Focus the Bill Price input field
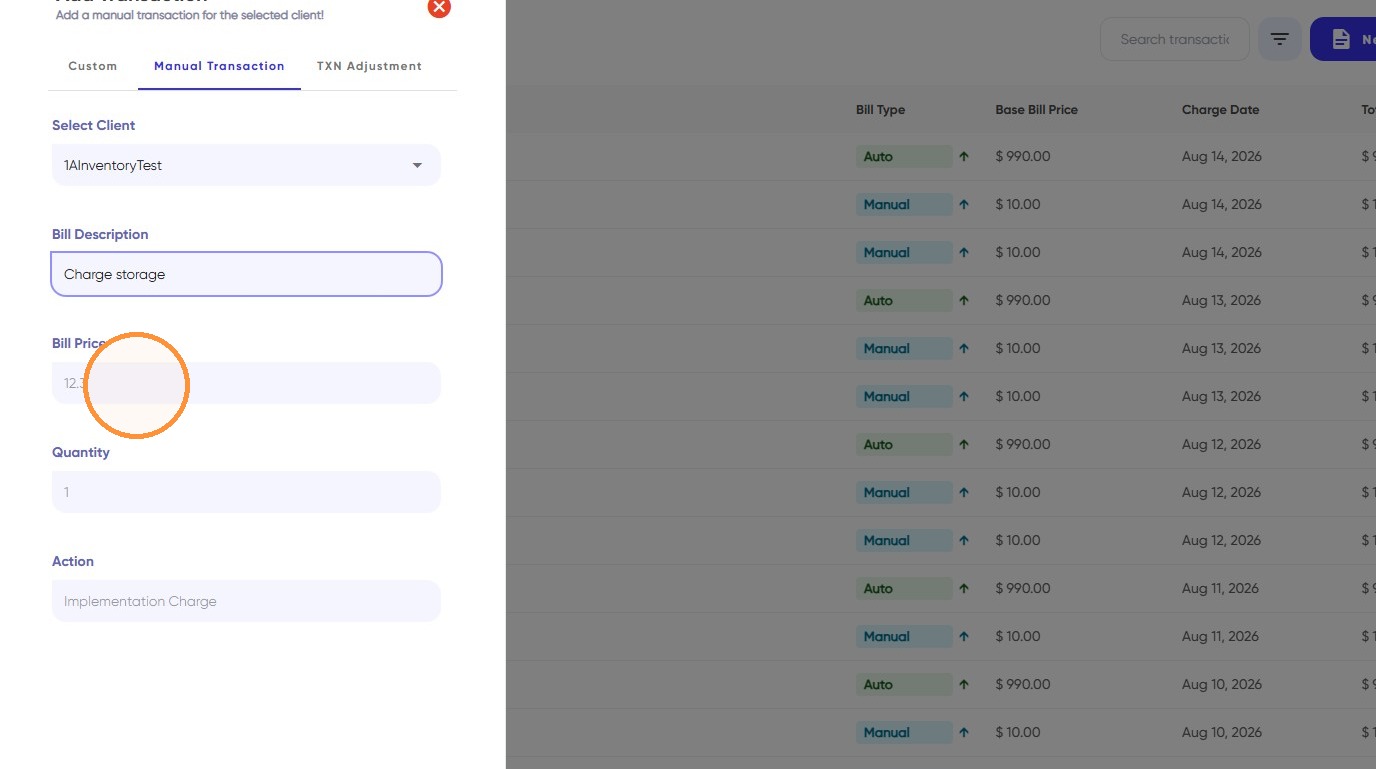Screen dimensions: 1376x769 pos(246,383)
